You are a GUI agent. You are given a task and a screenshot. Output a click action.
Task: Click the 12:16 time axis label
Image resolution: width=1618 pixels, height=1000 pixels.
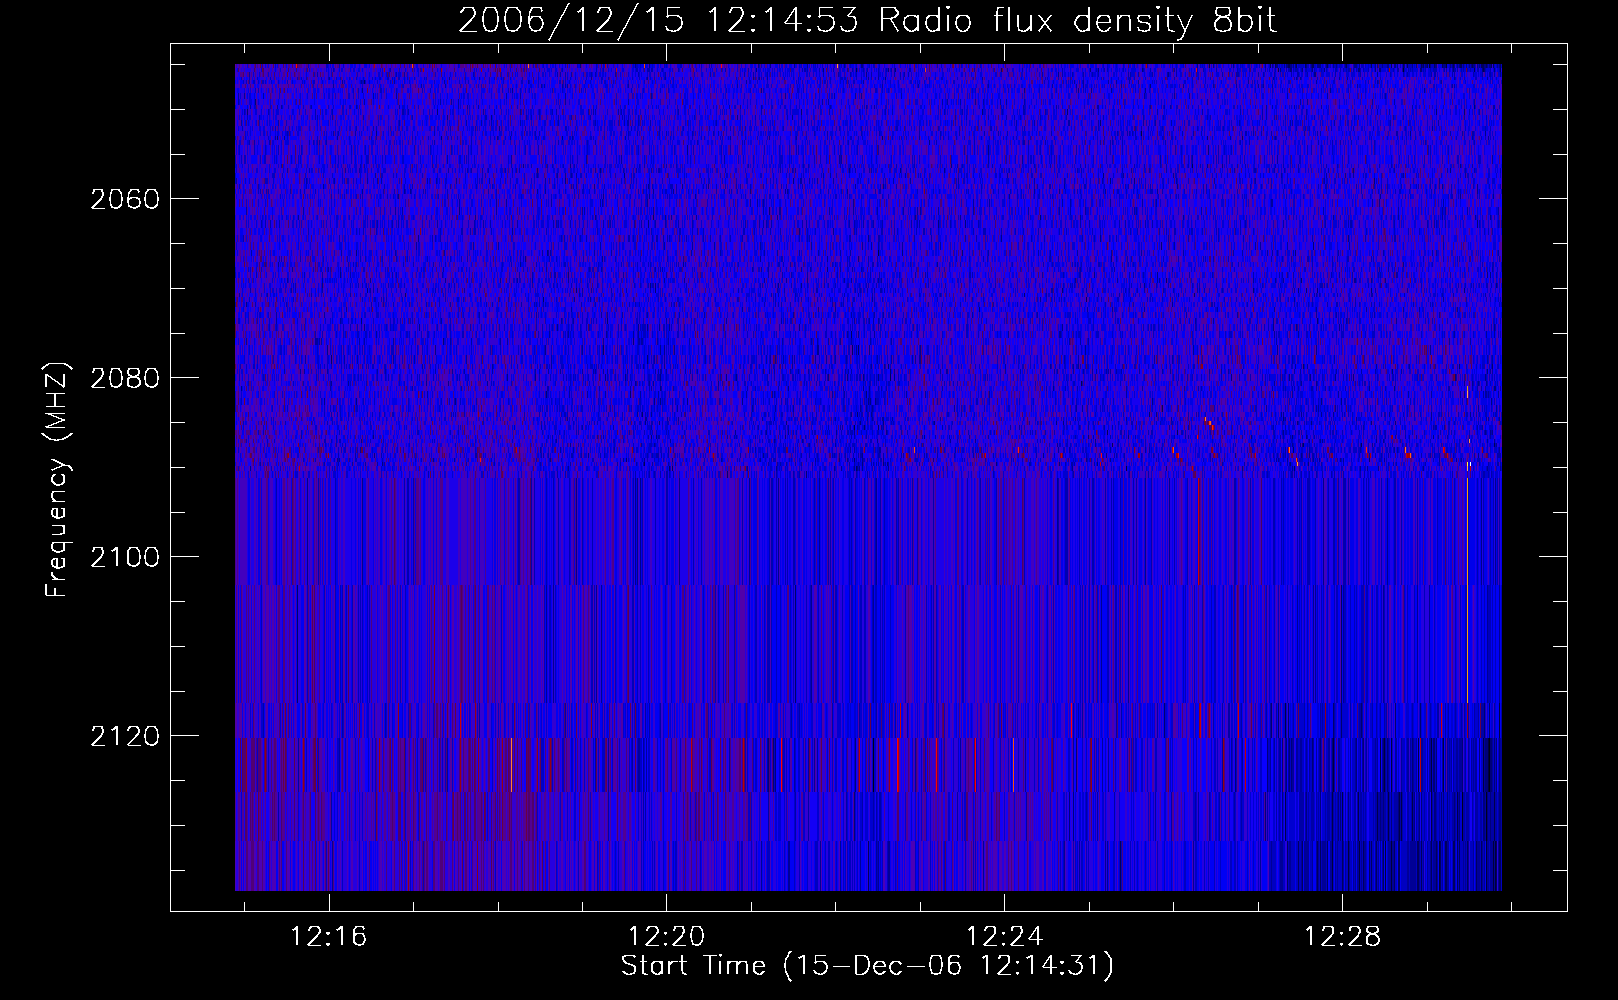click(x=329, y=936)
